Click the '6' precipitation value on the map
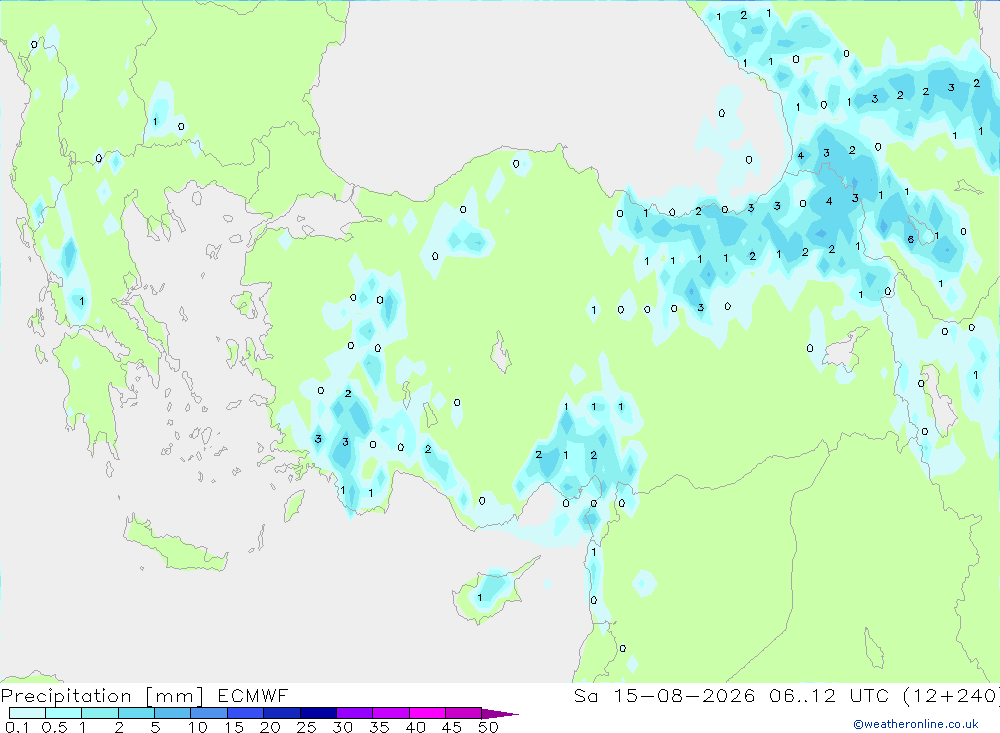Image resolution: width=1000 pixels, height=733 pixels. (x=911, y=240)
